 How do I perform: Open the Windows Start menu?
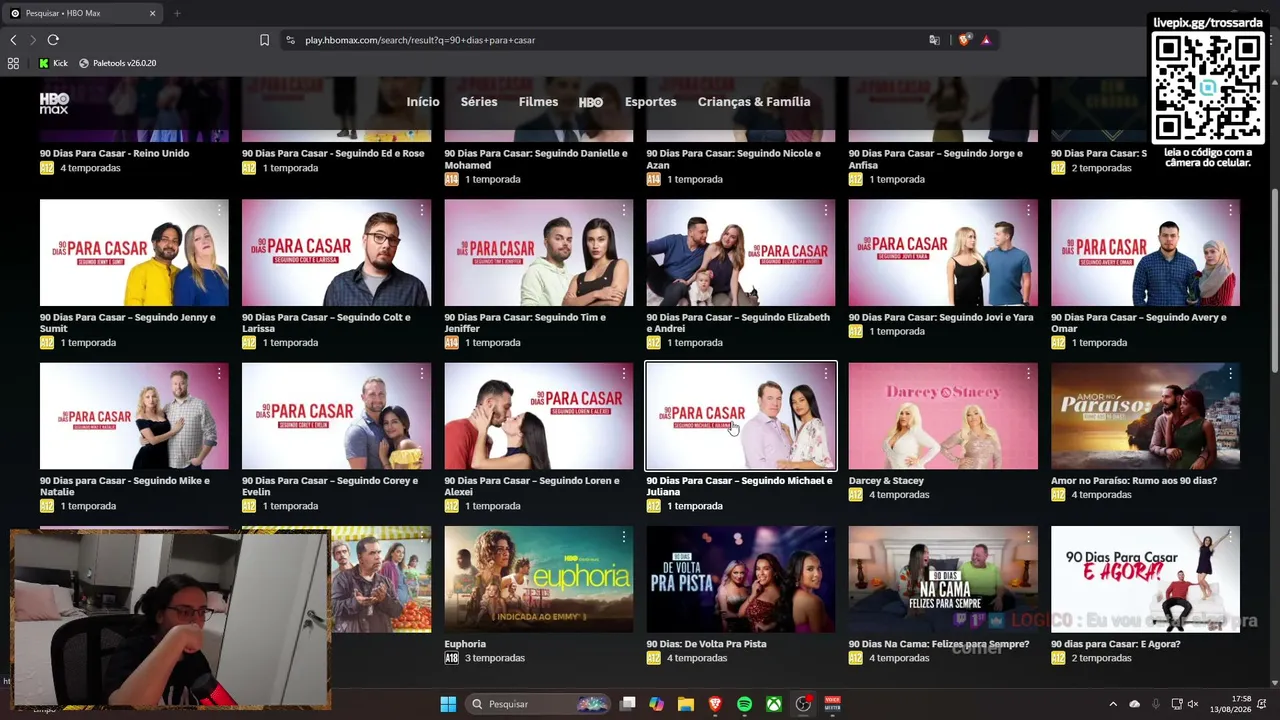tap(448, 704)
